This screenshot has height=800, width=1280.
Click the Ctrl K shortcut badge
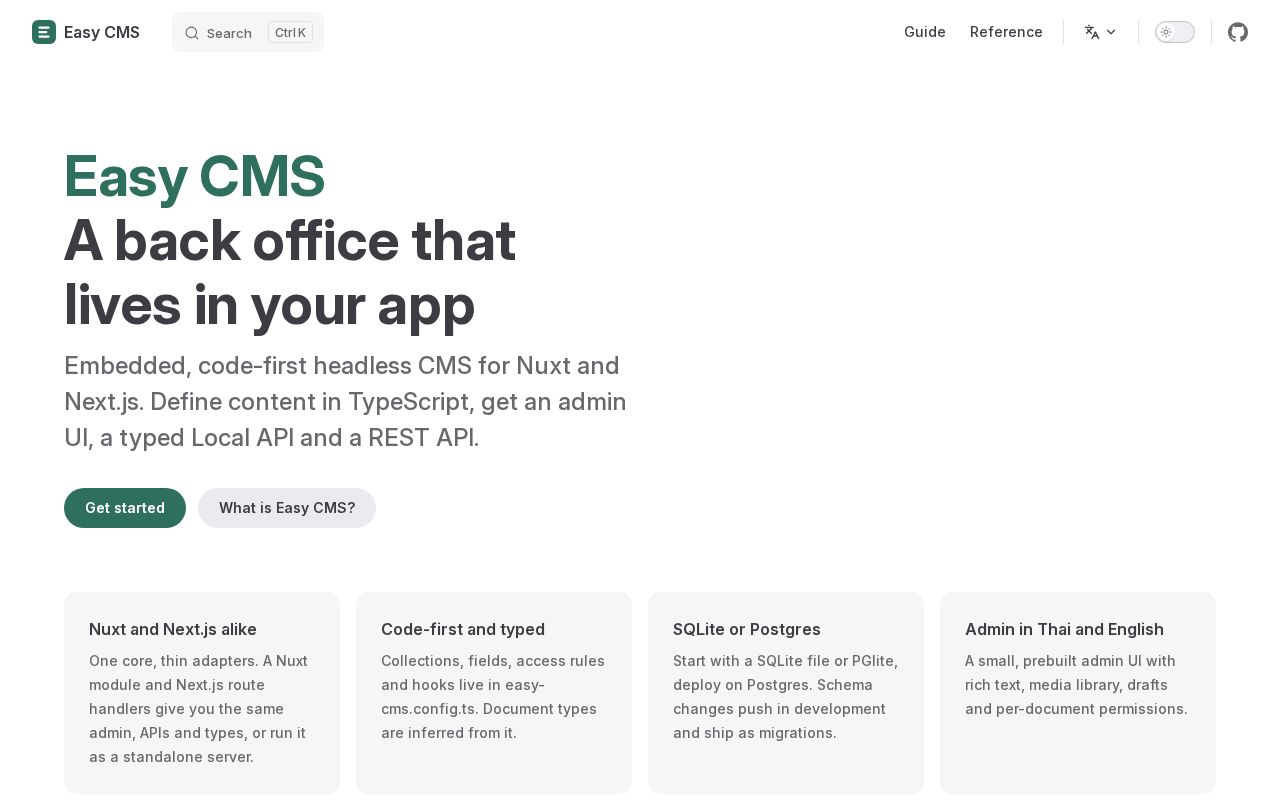290,32
